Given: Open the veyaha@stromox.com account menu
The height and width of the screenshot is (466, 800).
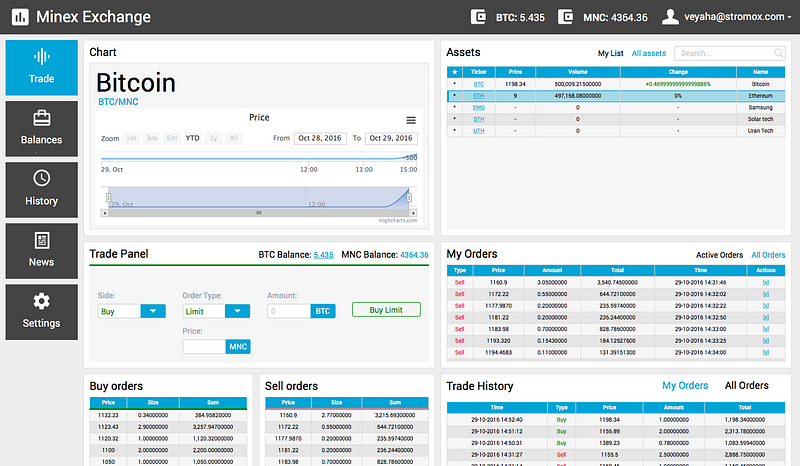Looking at the screenshot, I should click(738, 17).
